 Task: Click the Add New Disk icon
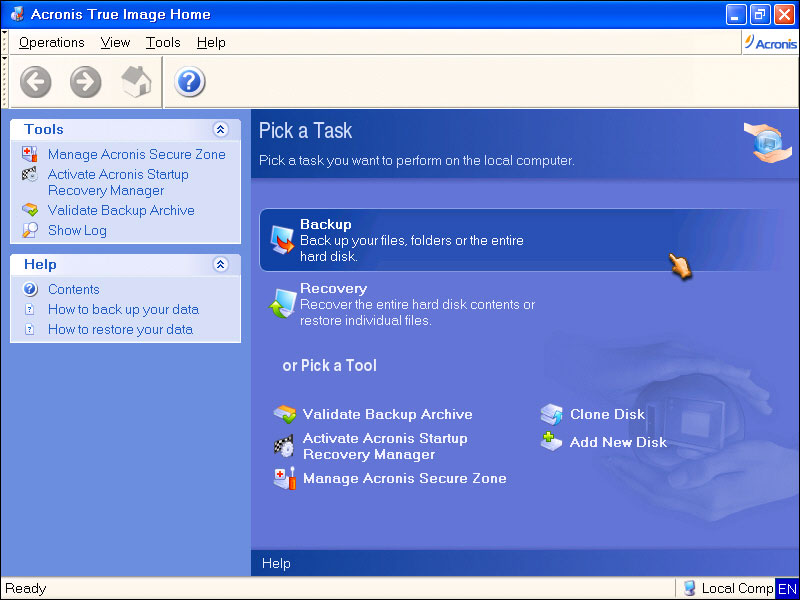click(x=551, y=441)
